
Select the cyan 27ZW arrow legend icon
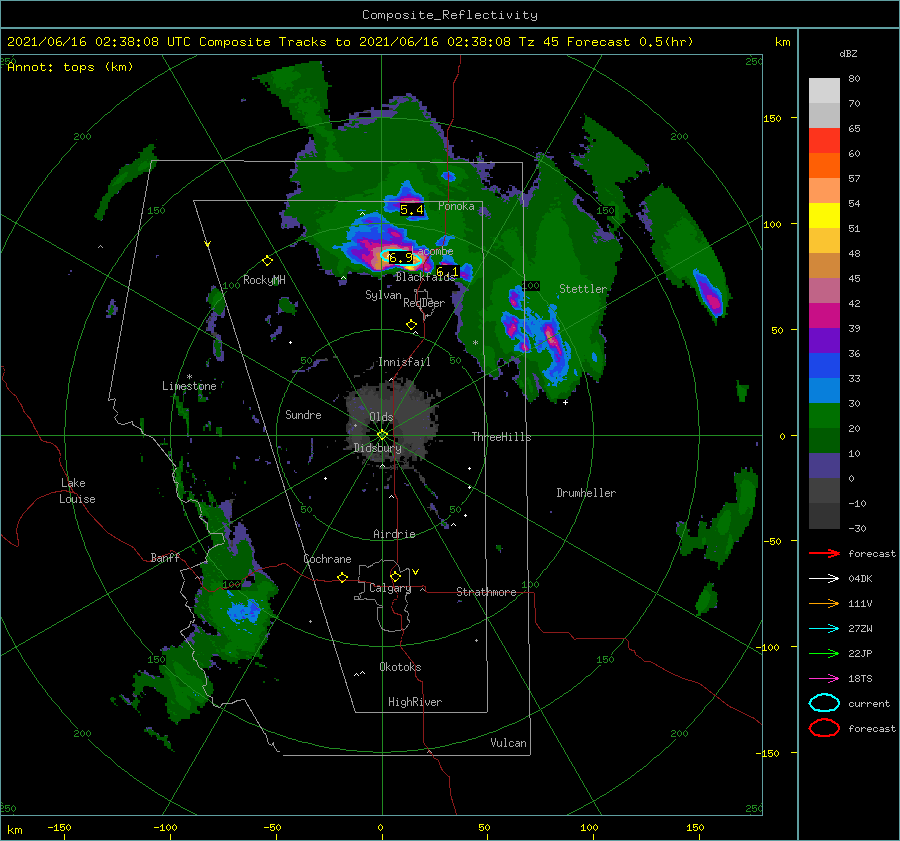824,629
